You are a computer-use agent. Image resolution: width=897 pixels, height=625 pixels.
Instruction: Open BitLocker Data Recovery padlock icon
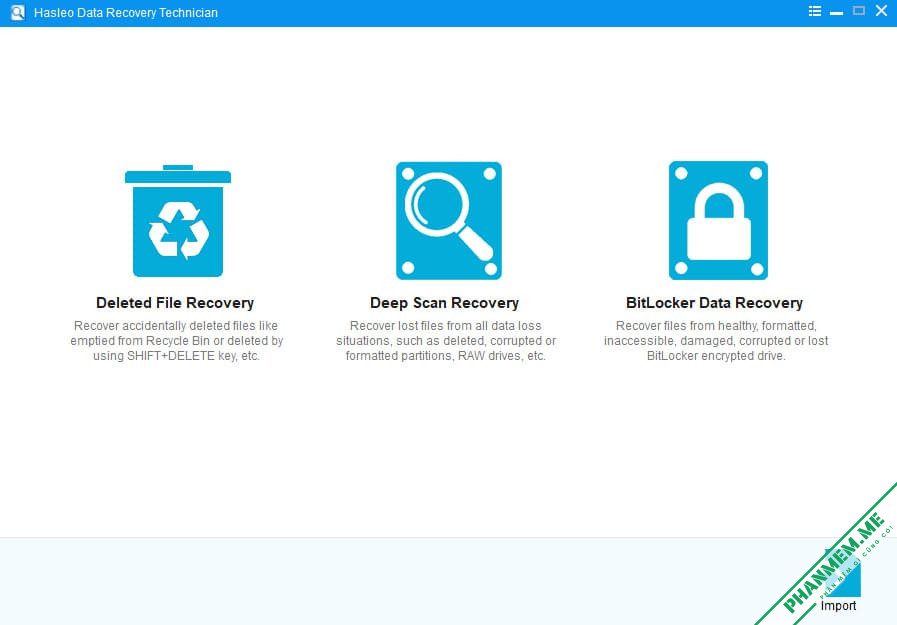pos(718,220)
